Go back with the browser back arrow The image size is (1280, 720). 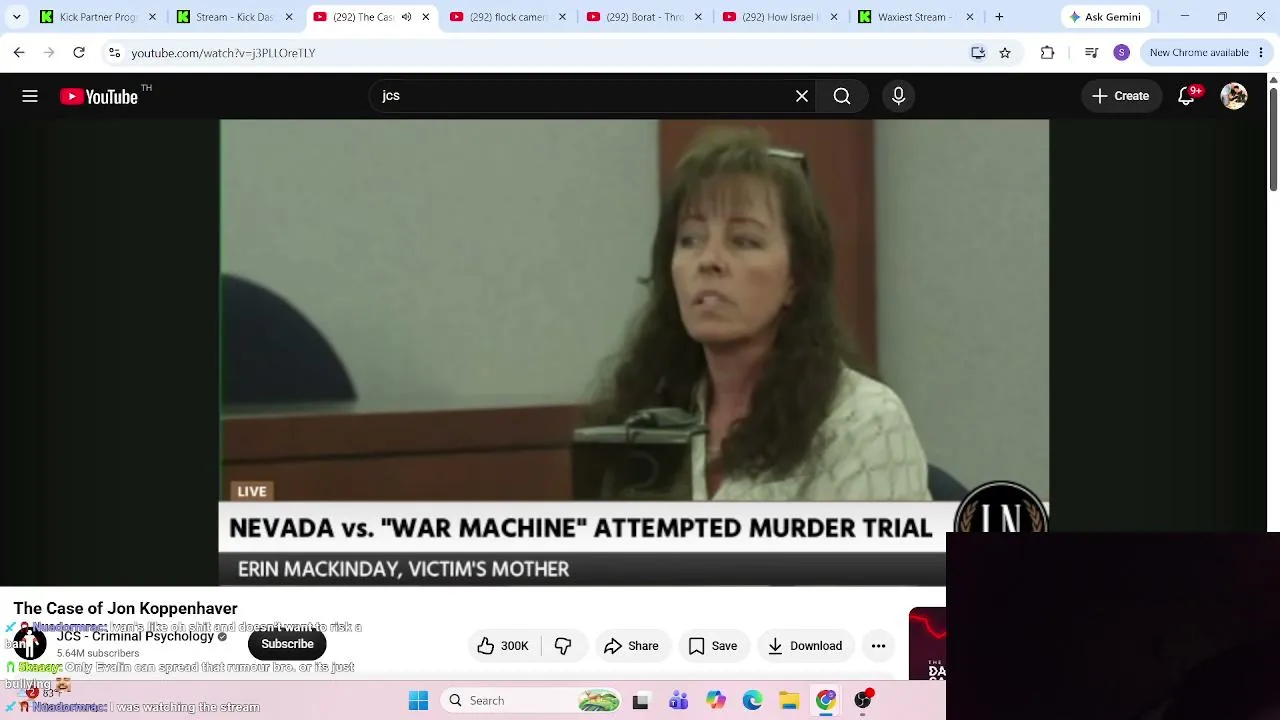19,53
